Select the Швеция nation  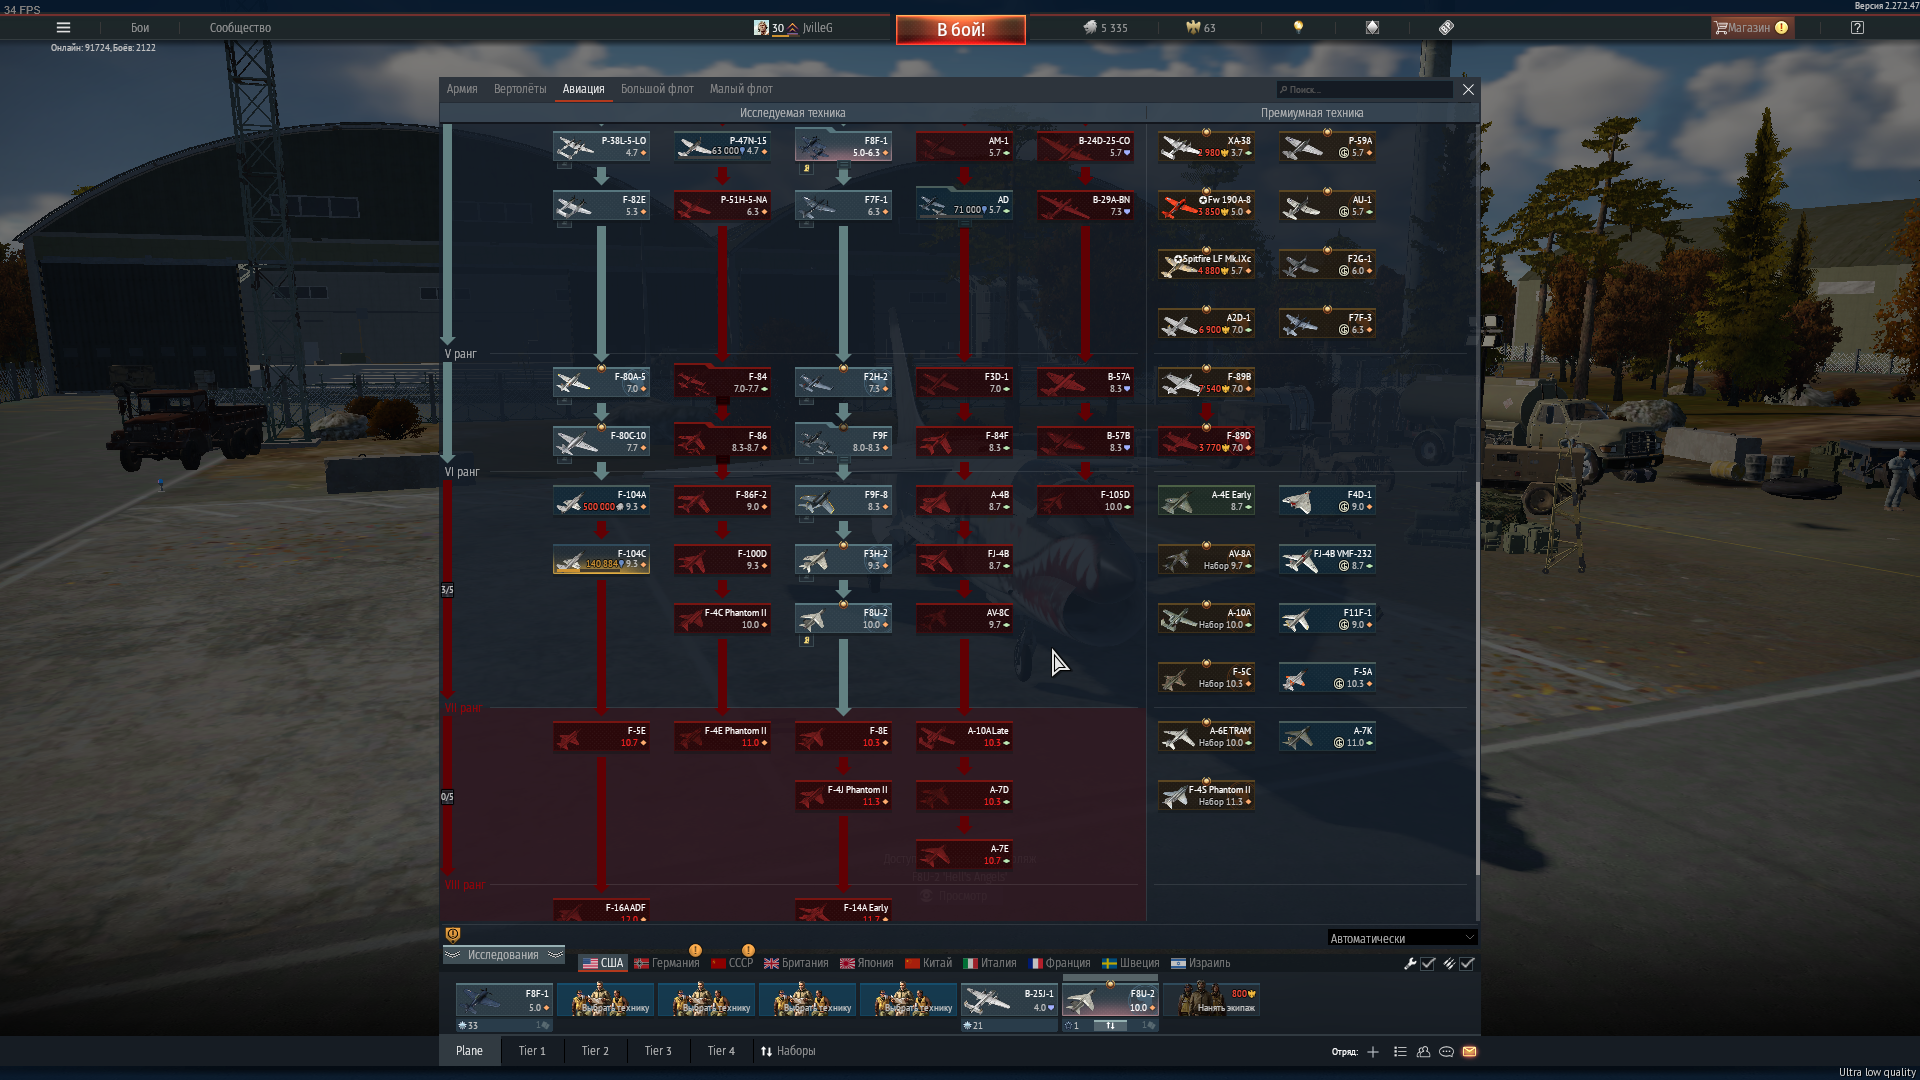tap(1131, 963)
